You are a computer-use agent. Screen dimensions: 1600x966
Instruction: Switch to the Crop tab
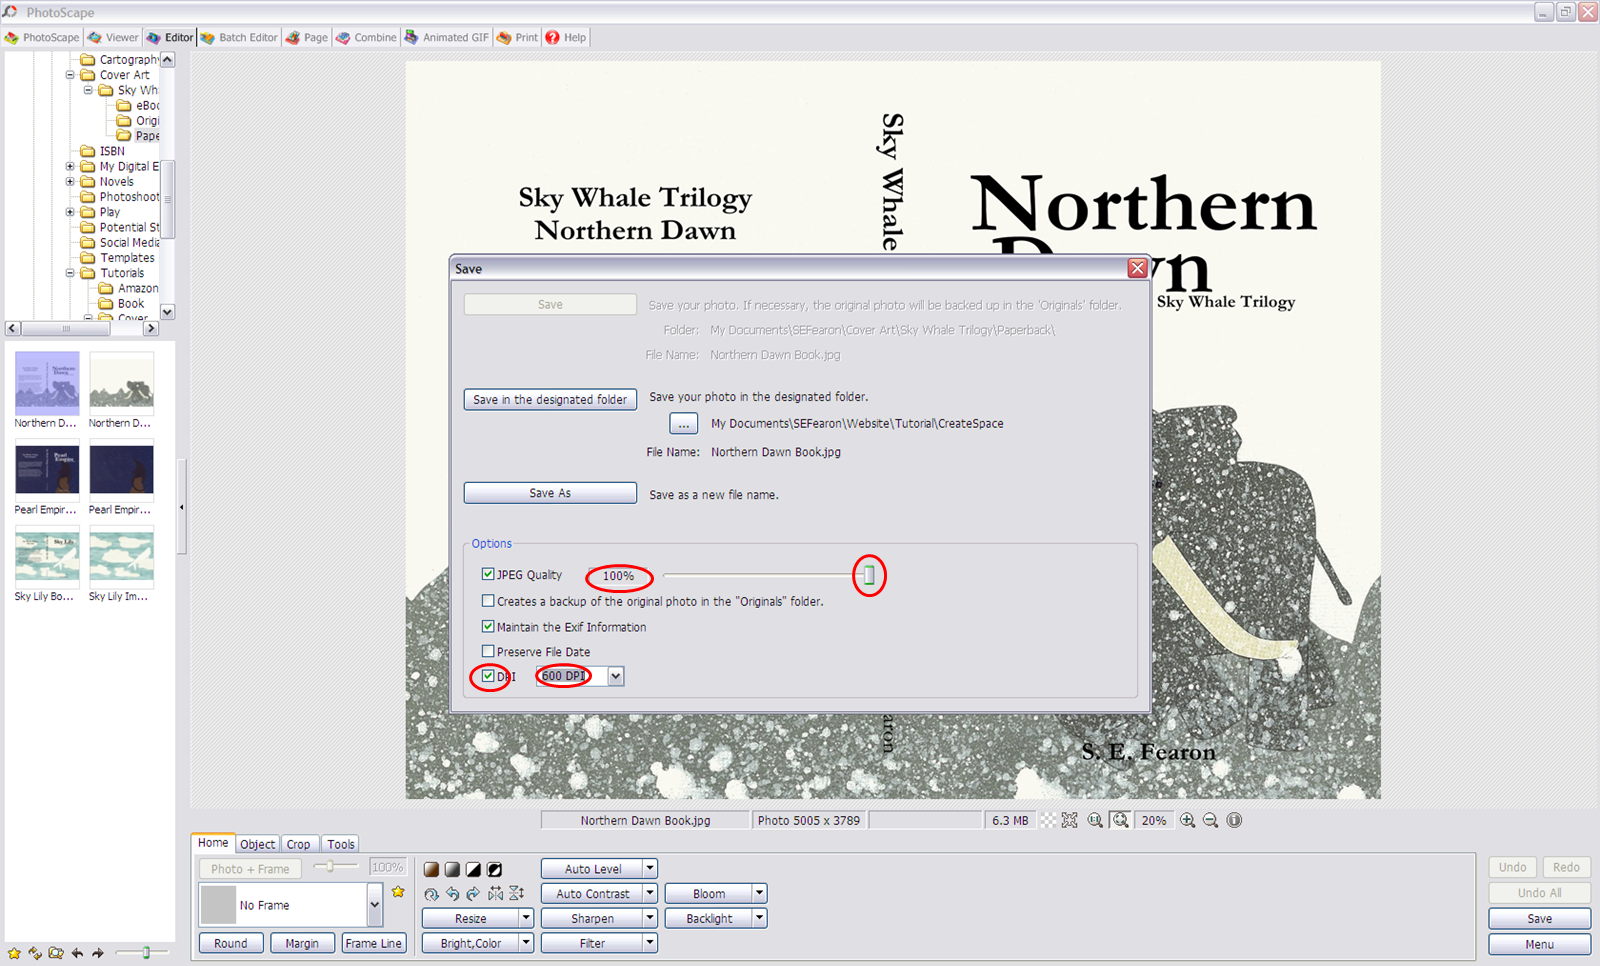click(299, 843)
